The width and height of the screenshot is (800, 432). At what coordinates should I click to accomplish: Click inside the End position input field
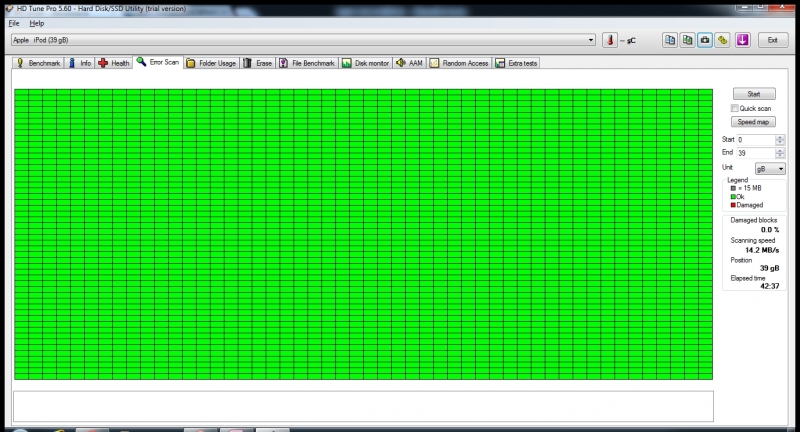(x=755, y=153)
